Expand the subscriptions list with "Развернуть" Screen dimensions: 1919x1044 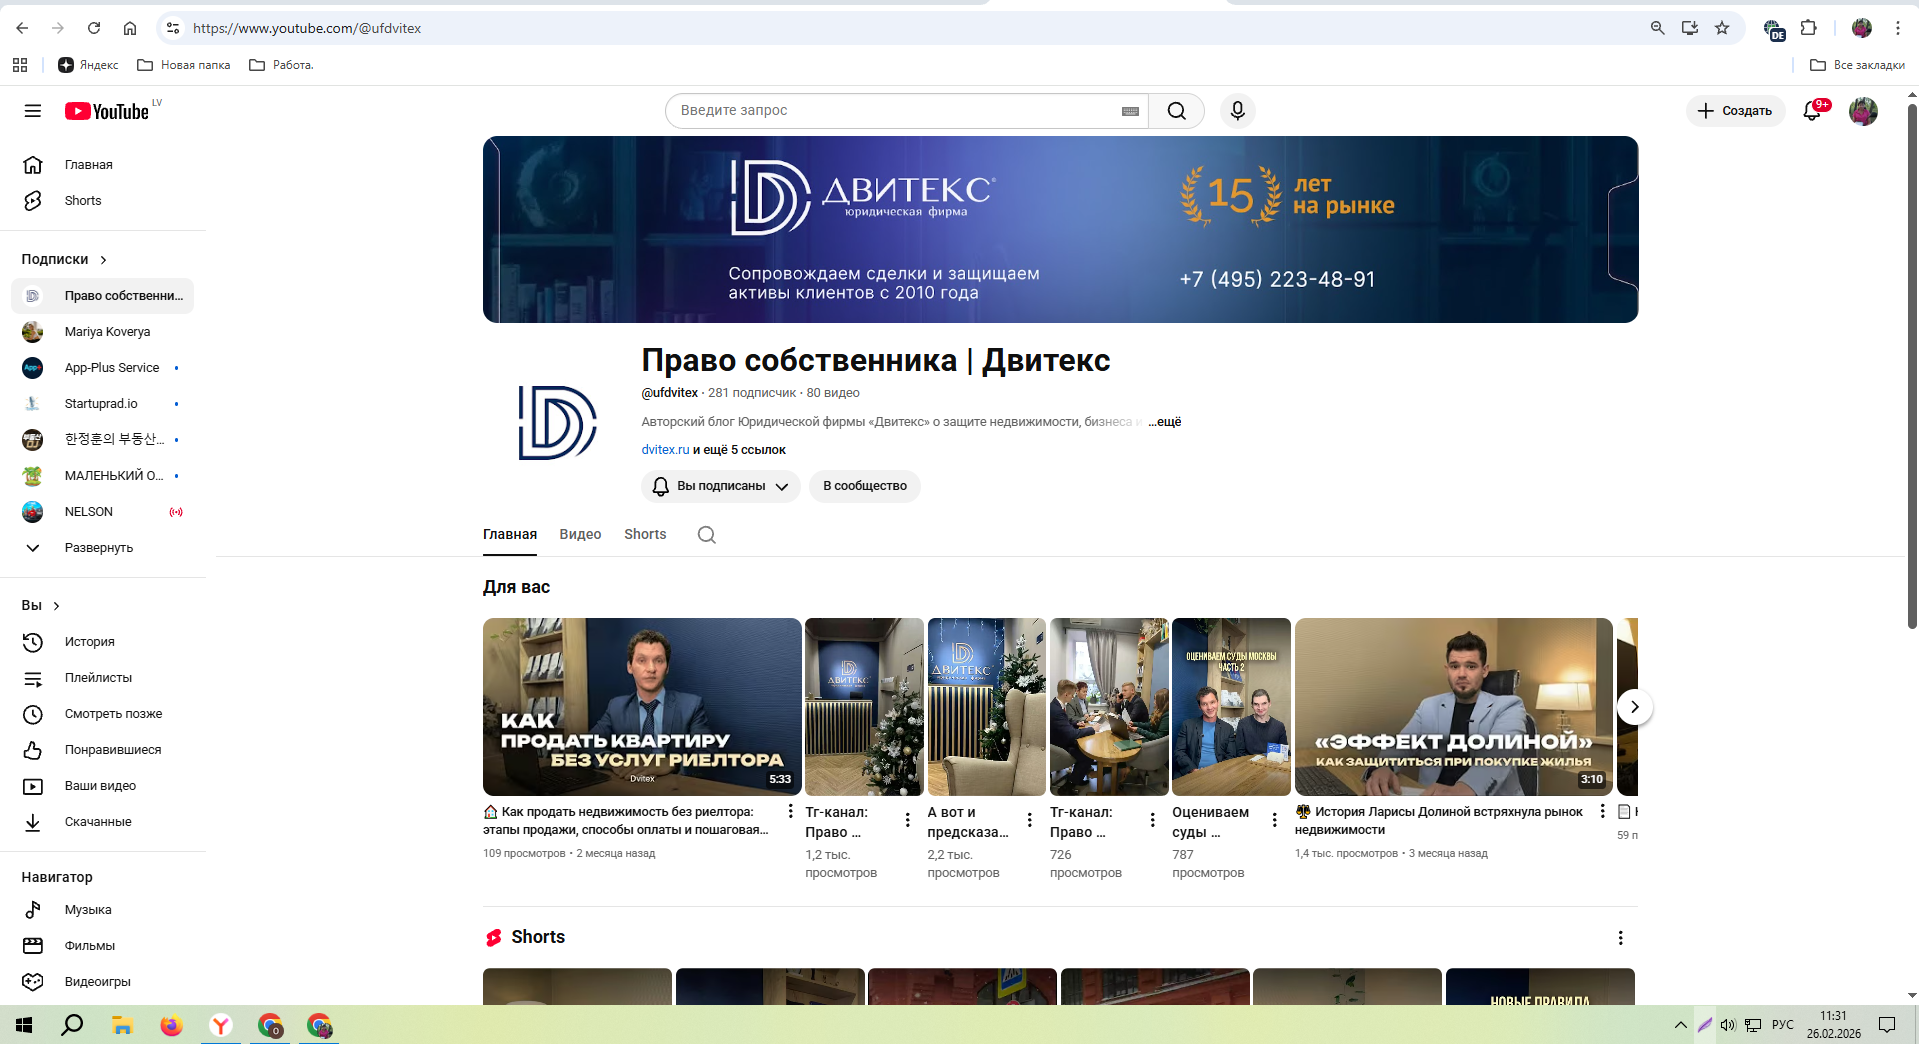(98, 548)
